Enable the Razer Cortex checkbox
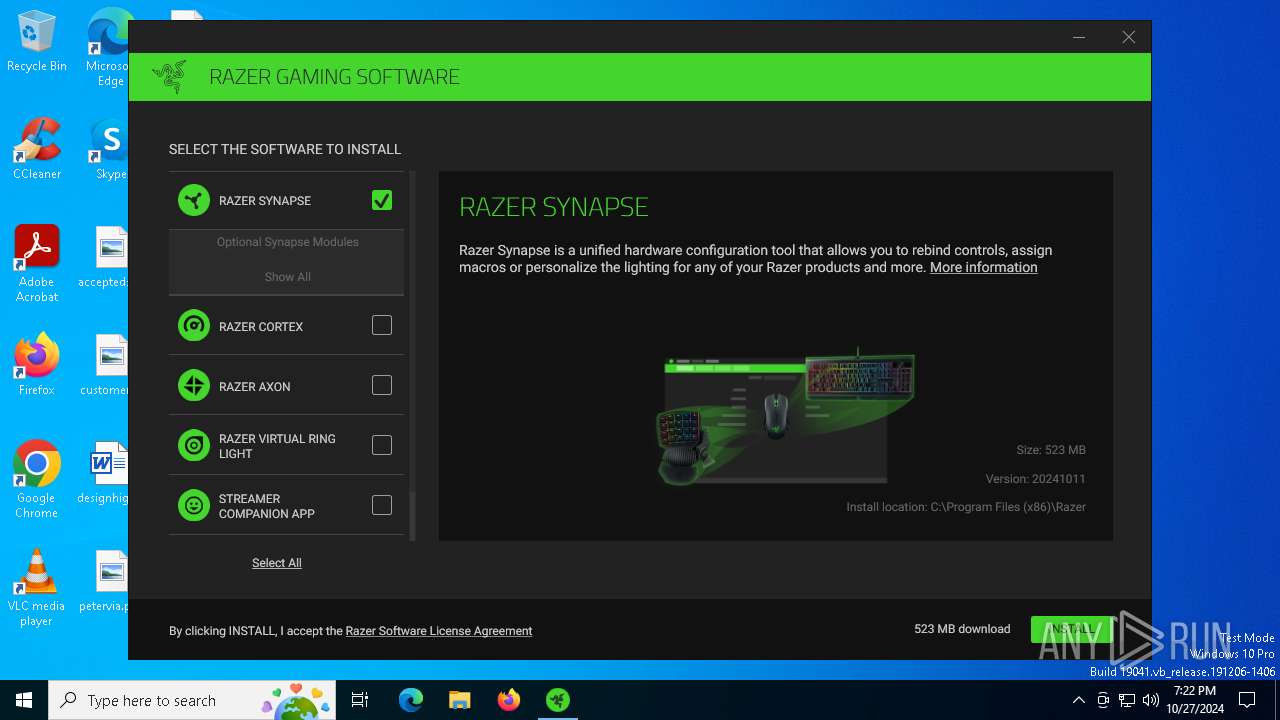The width and height of the screenshot is (1280, 720). click(382, 326)
